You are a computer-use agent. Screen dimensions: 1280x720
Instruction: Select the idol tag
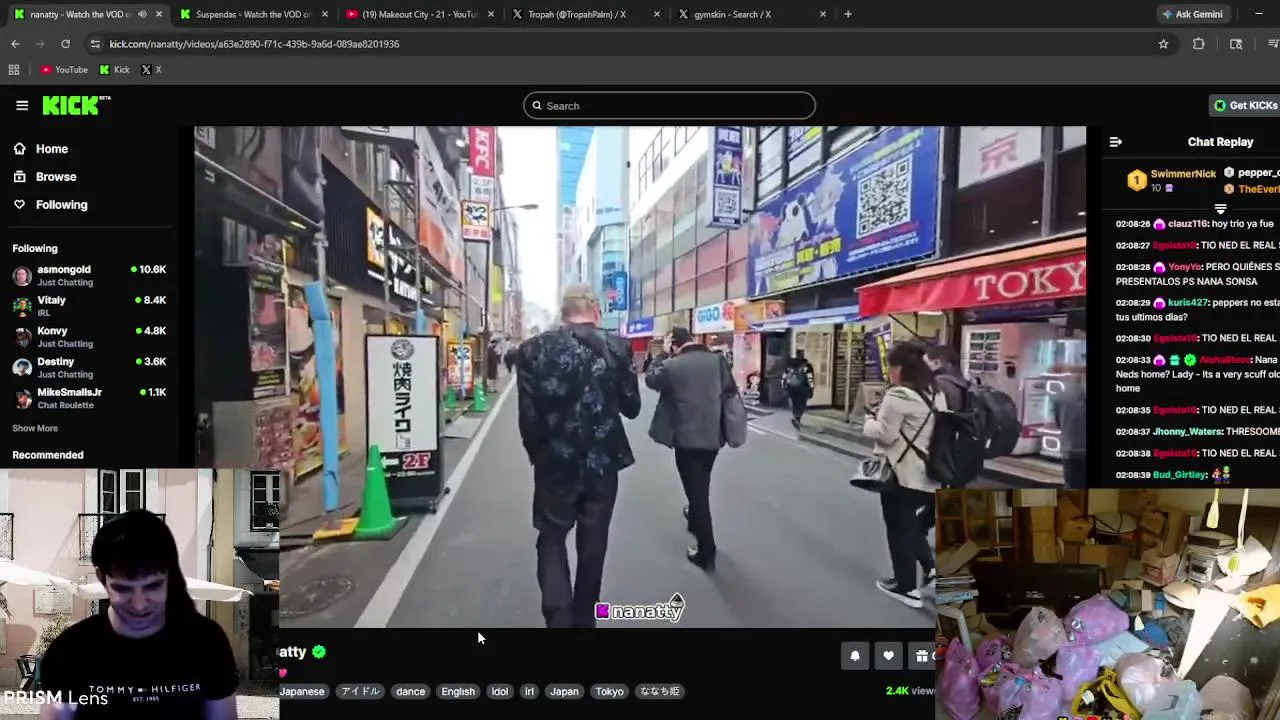pyautogui.click(x=499, y=691)
